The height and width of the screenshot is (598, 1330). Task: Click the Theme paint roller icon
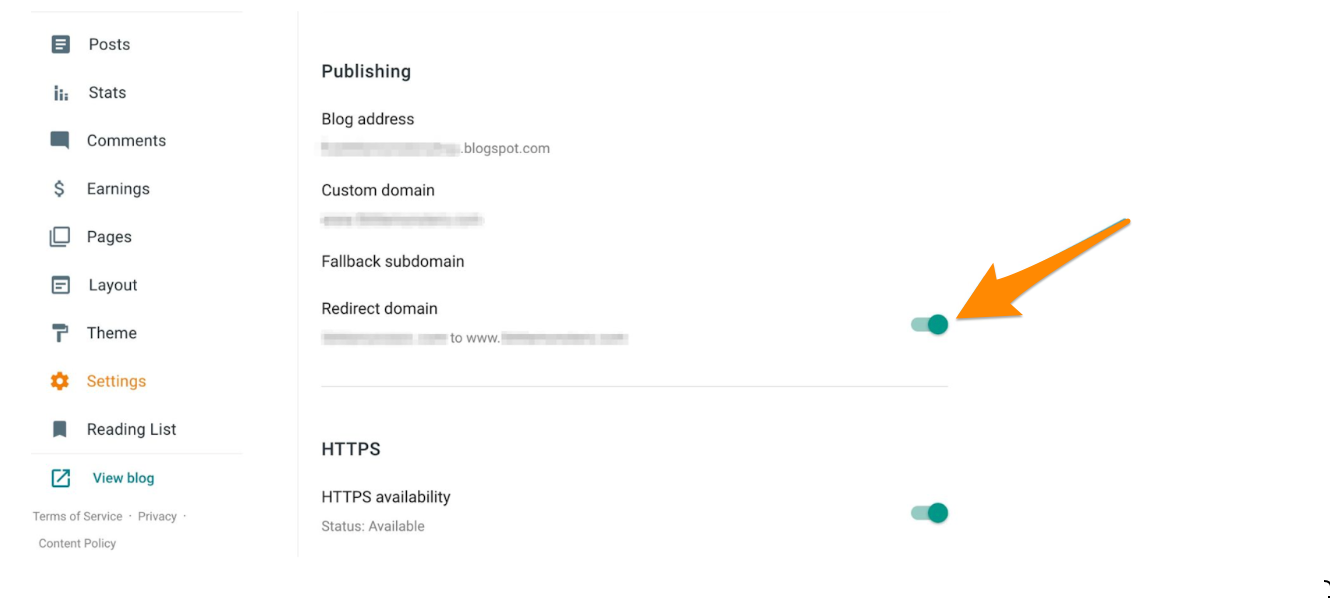pyautogui.click(x=60, y=333)
